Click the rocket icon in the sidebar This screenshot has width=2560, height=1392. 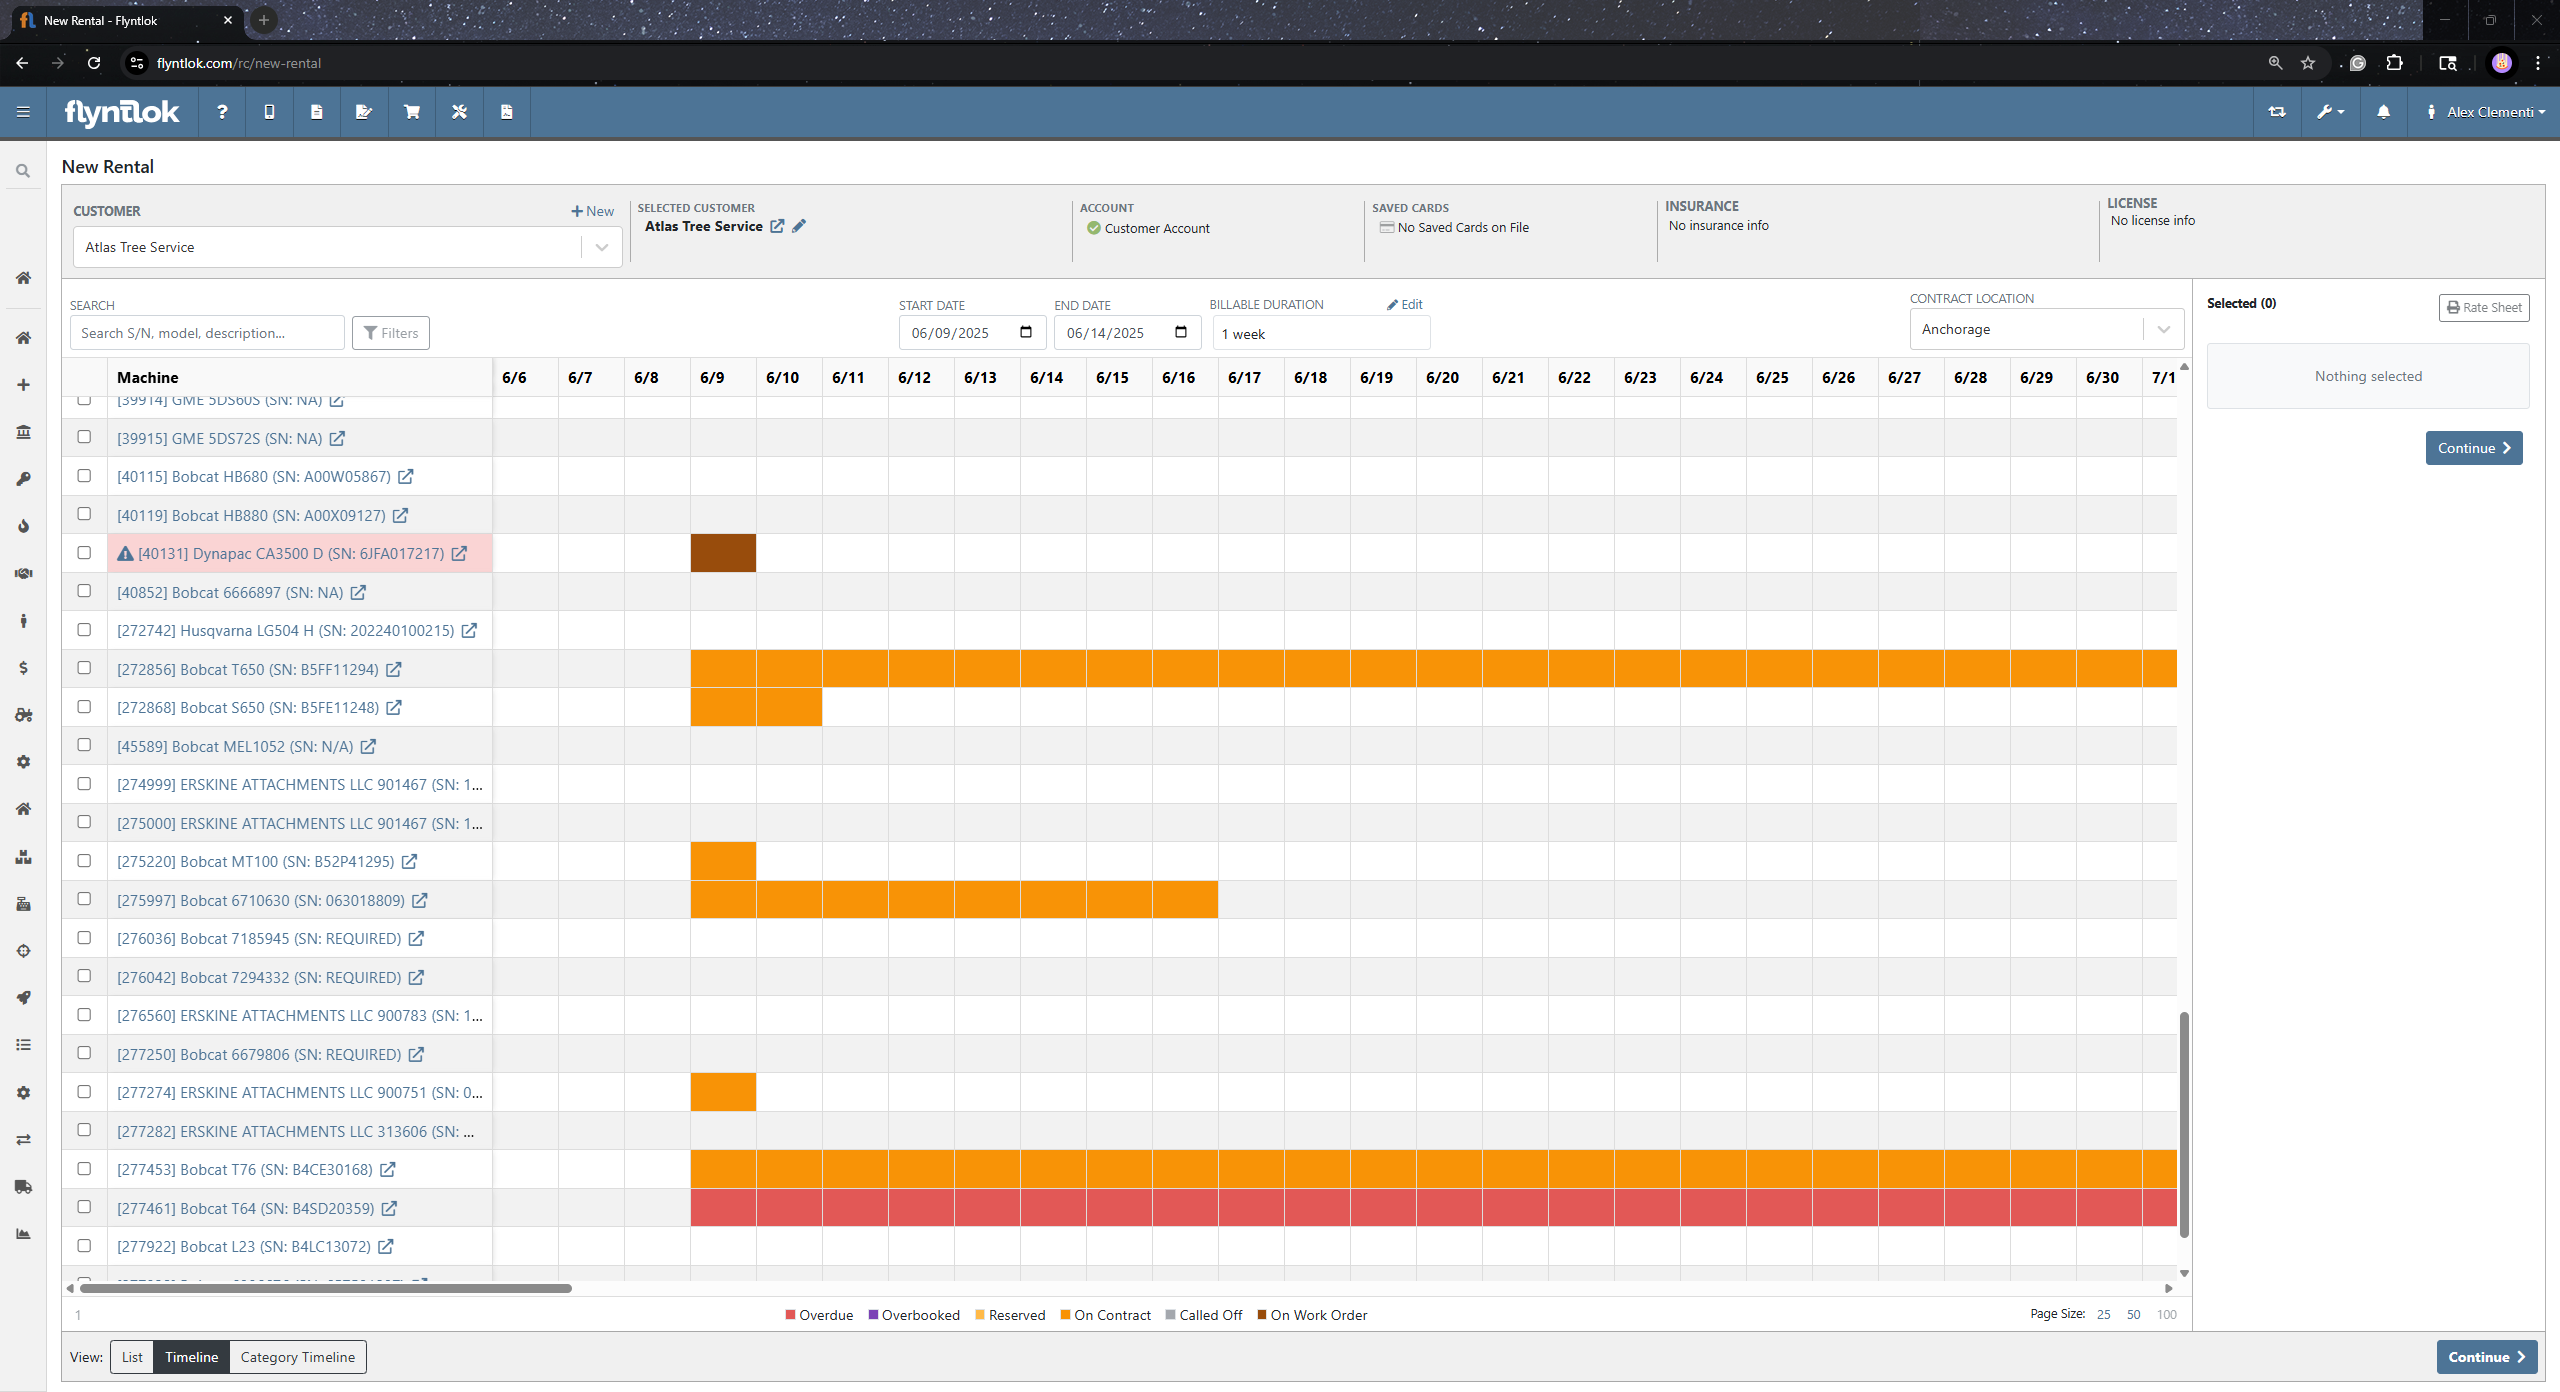[x=23, y=998]
